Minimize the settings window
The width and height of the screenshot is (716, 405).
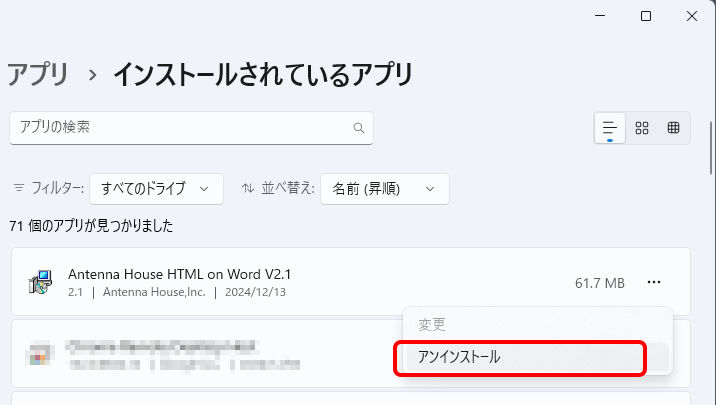600,16
